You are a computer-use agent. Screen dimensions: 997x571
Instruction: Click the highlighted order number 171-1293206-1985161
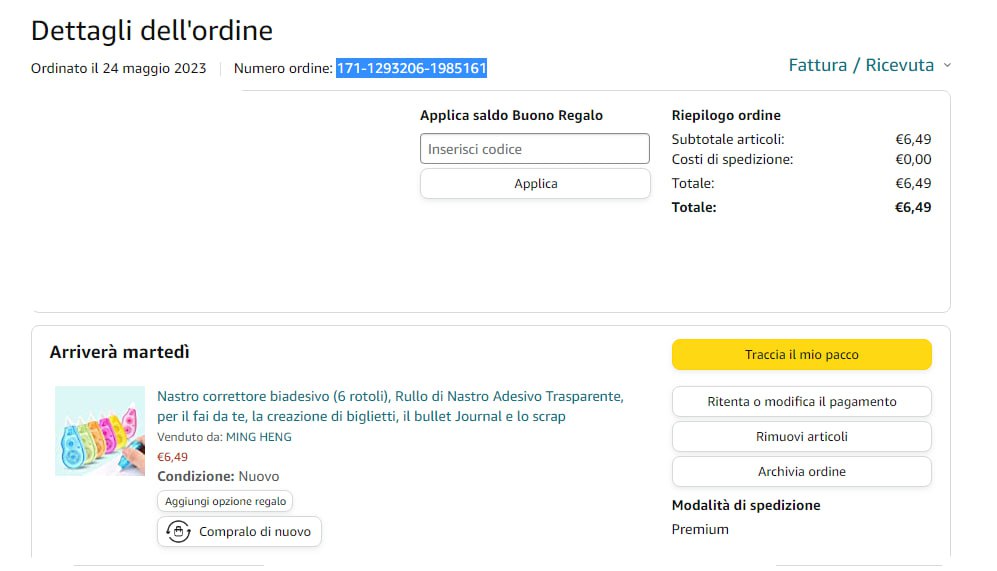[x=411, y=68]
